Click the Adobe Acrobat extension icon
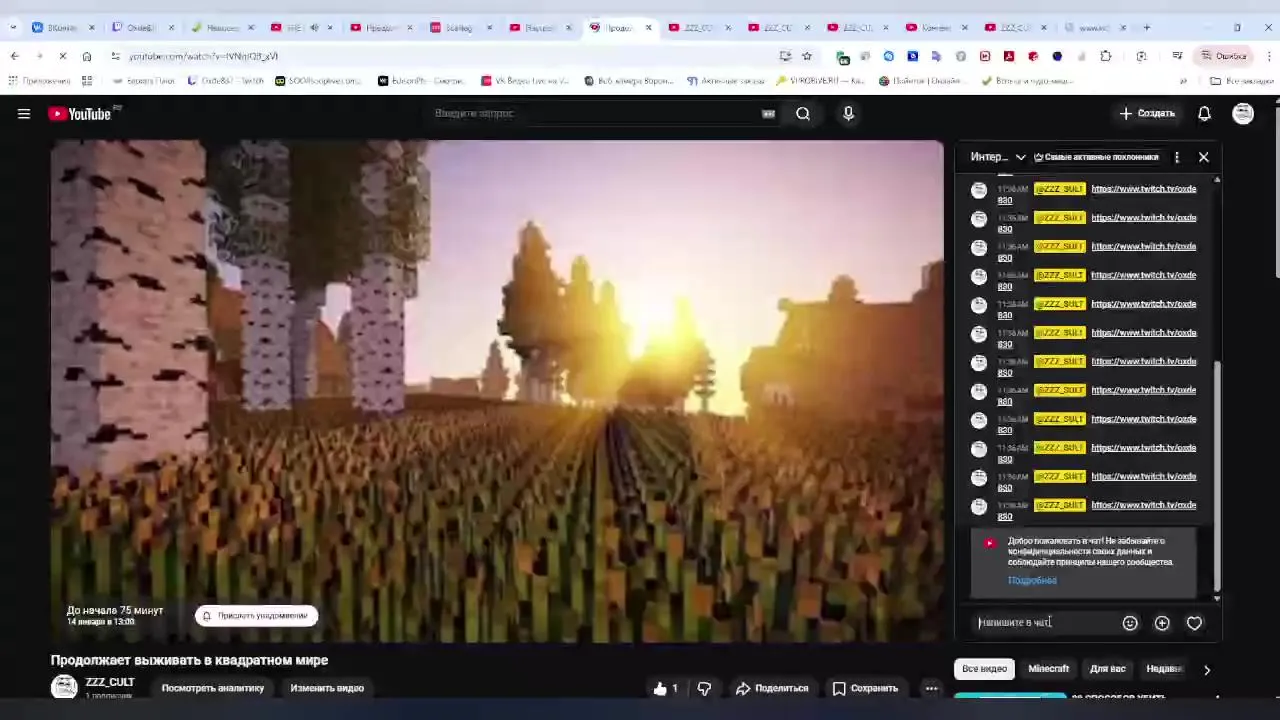1280x720 pixels. [1009, 56]
